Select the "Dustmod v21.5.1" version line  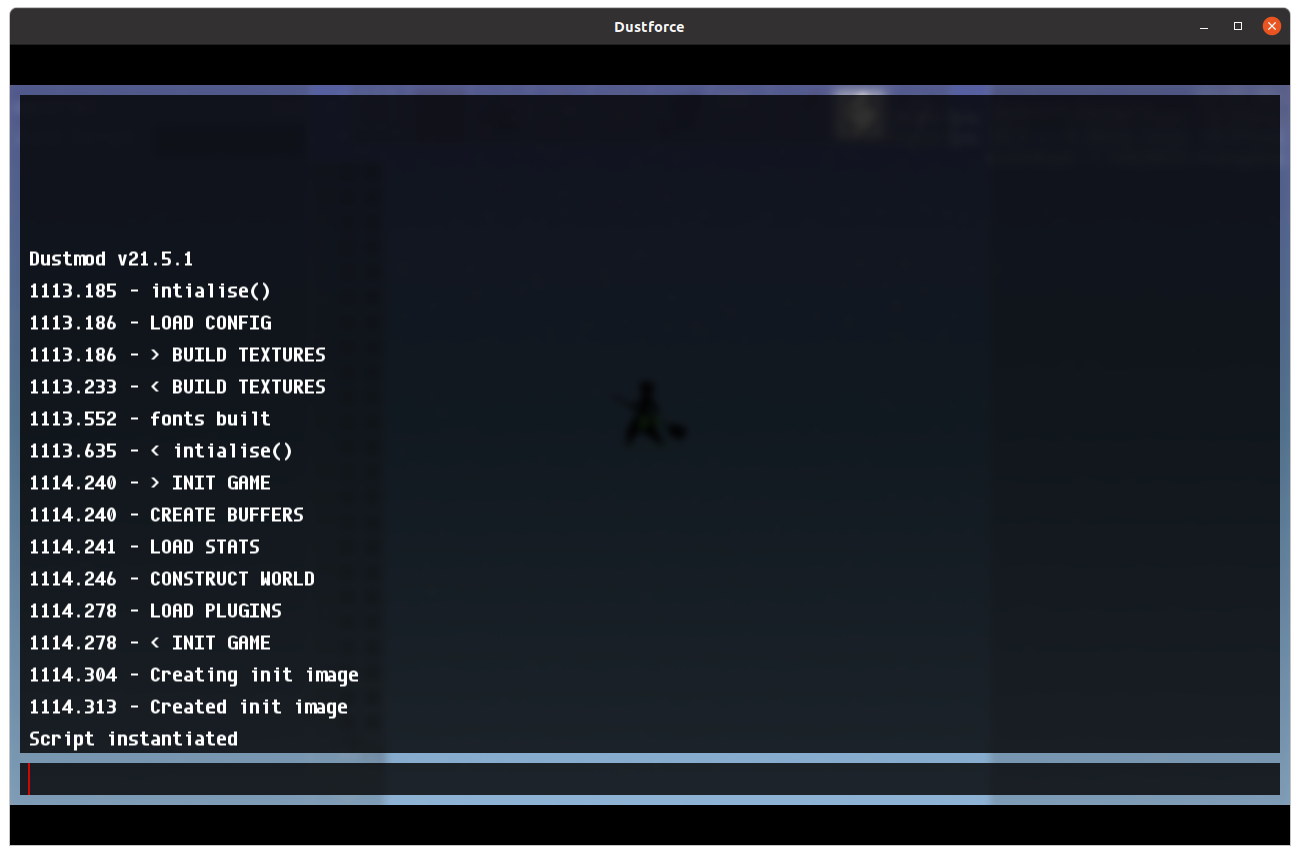(111, 259)
